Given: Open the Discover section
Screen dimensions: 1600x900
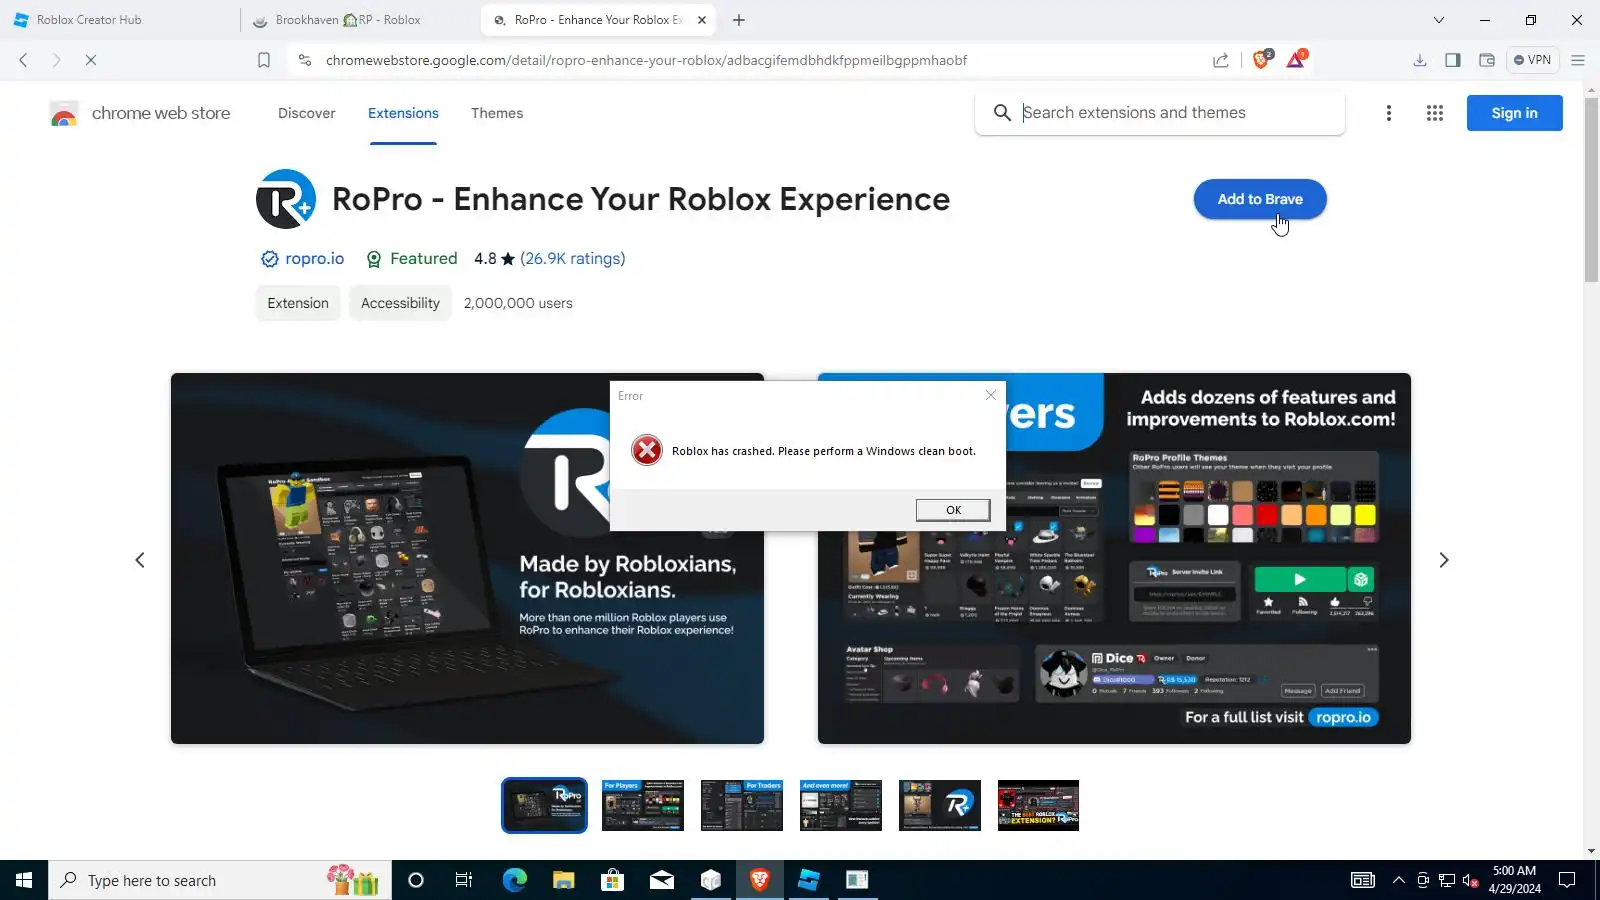Looking at the screenshot, I should tap(307, 113).
